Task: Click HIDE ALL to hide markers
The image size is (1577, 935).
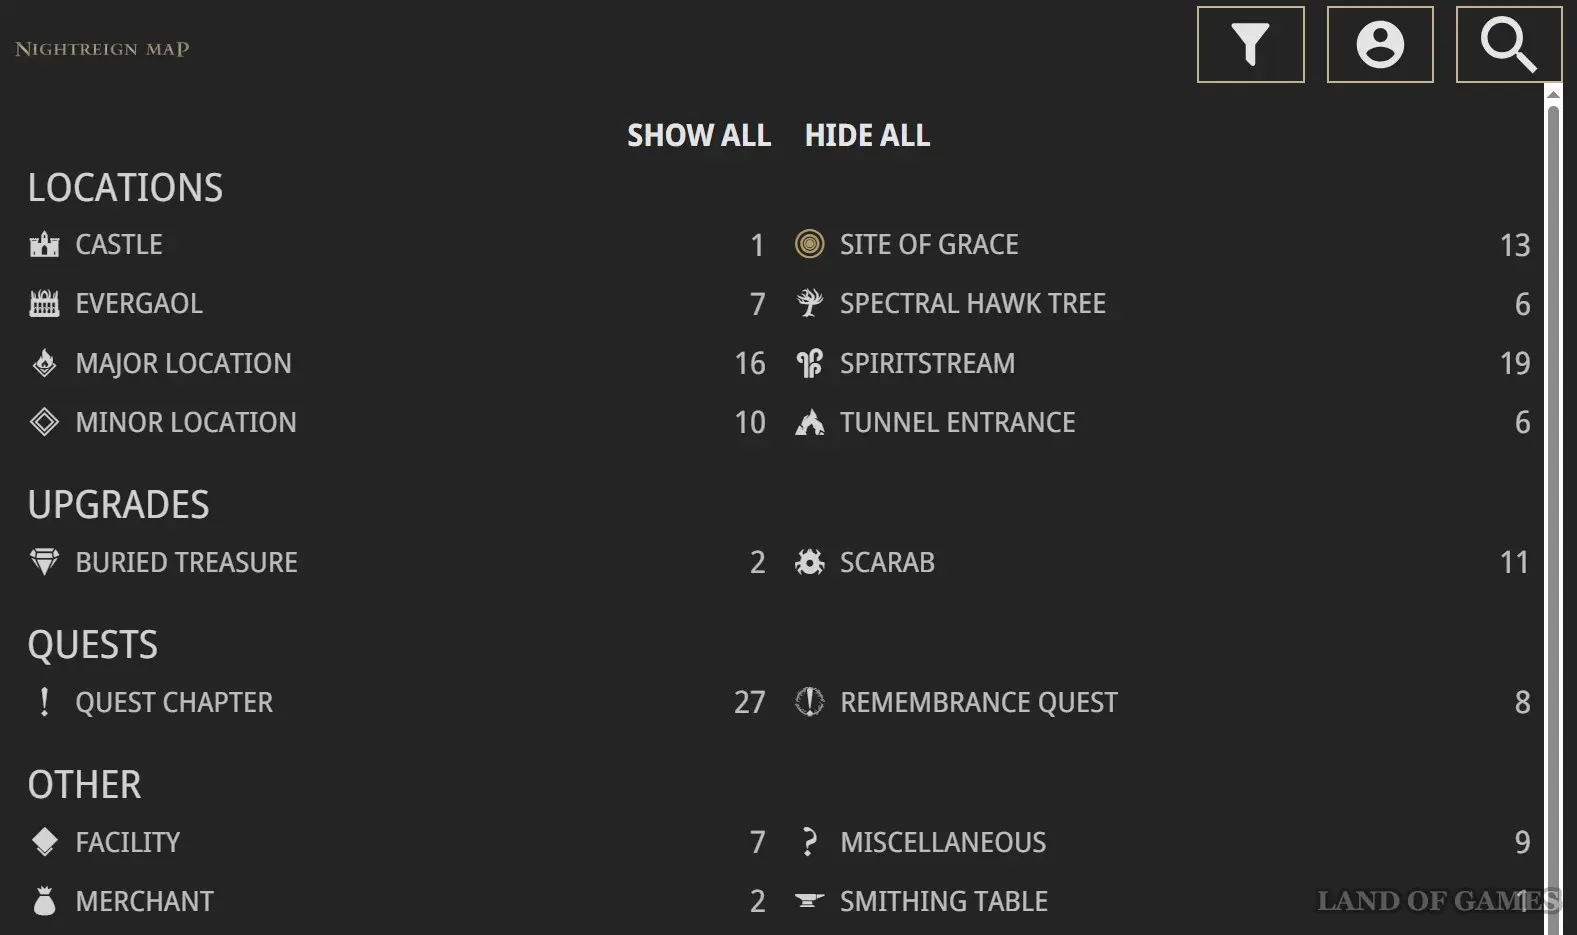Action: coord(867,135)
